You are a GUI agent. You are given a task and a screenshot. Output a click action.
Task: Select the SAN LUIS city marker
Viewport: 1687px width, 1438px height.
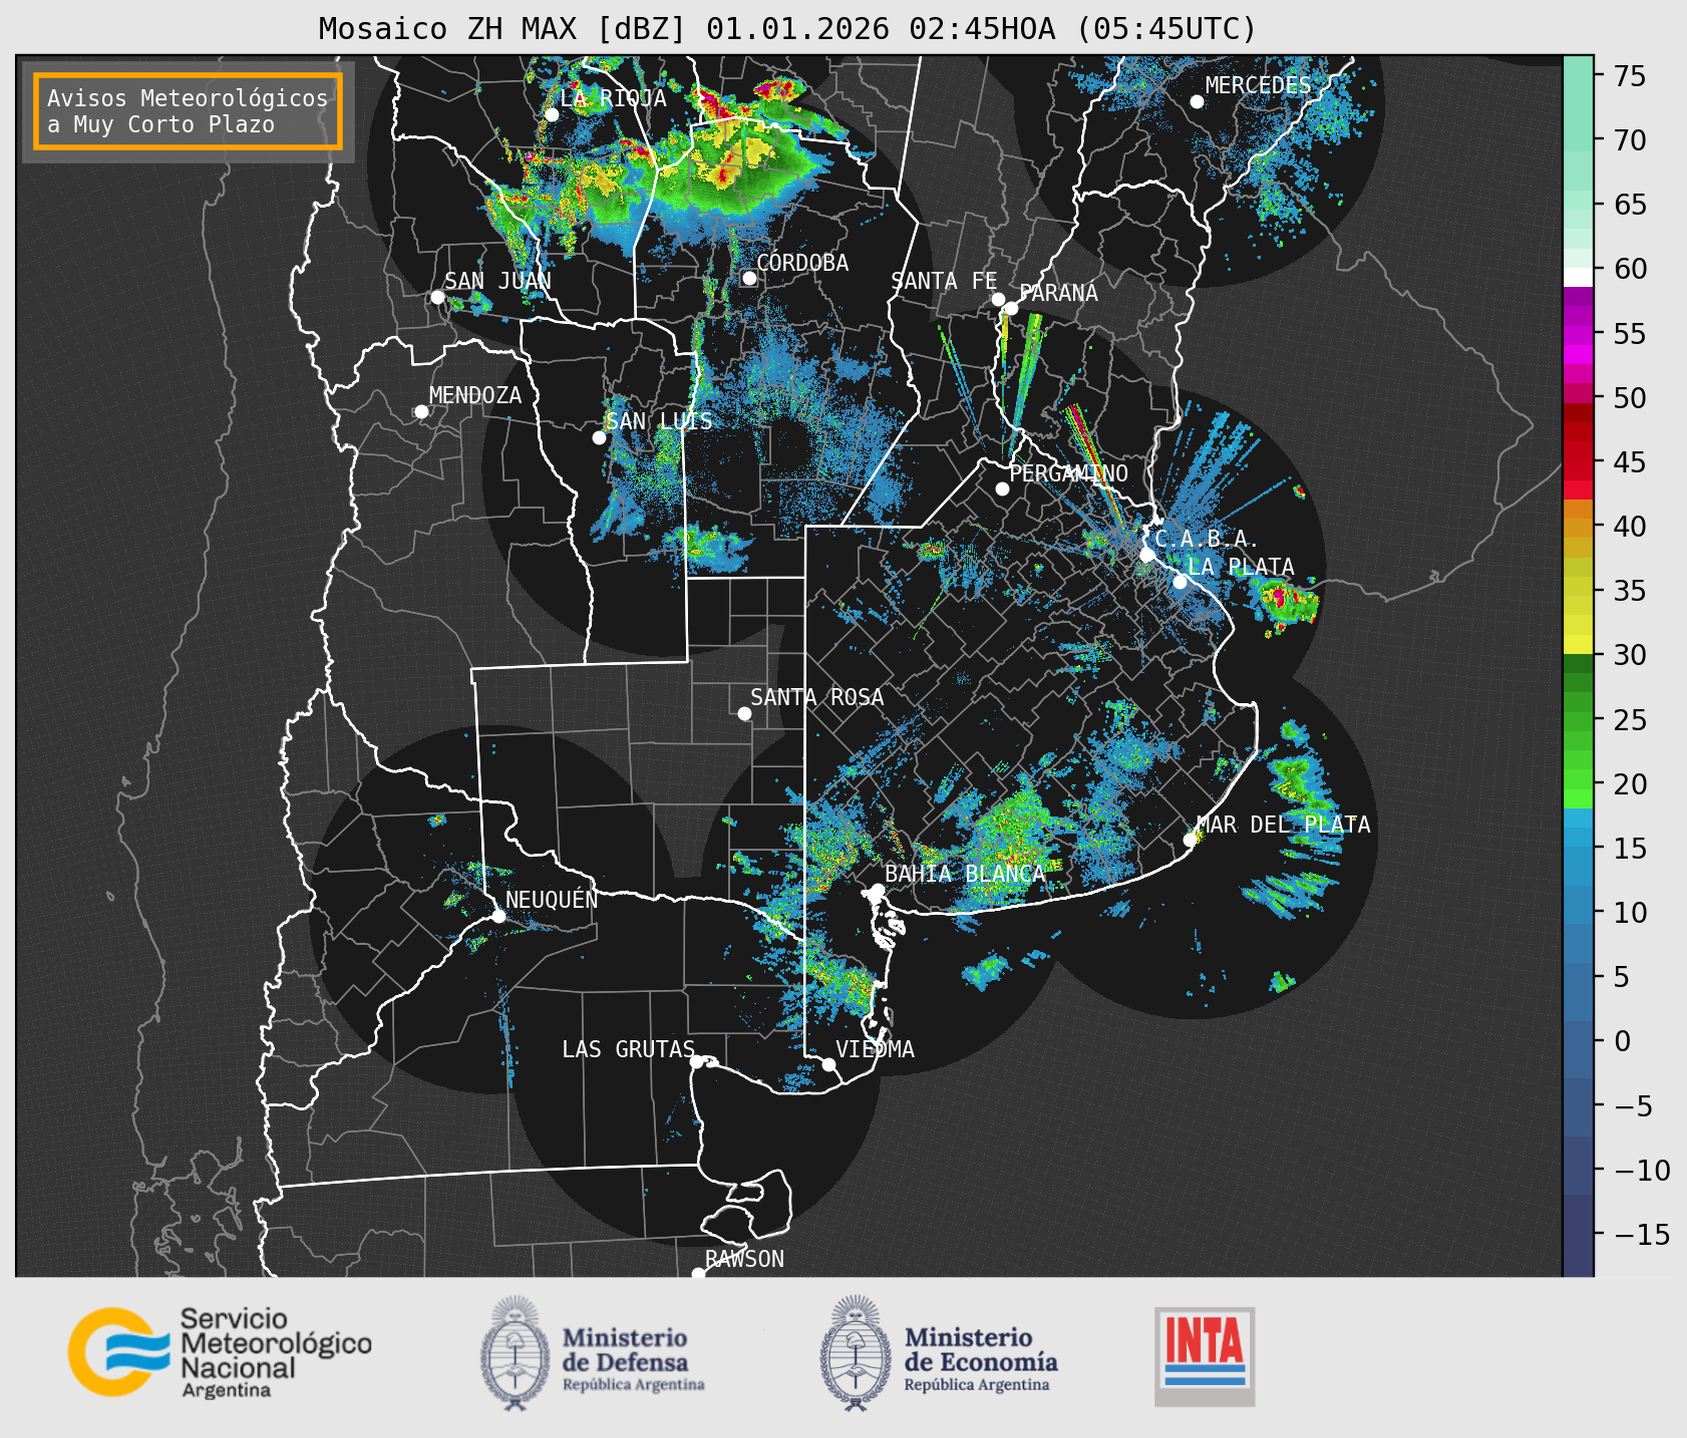click(x=599, y=438)
